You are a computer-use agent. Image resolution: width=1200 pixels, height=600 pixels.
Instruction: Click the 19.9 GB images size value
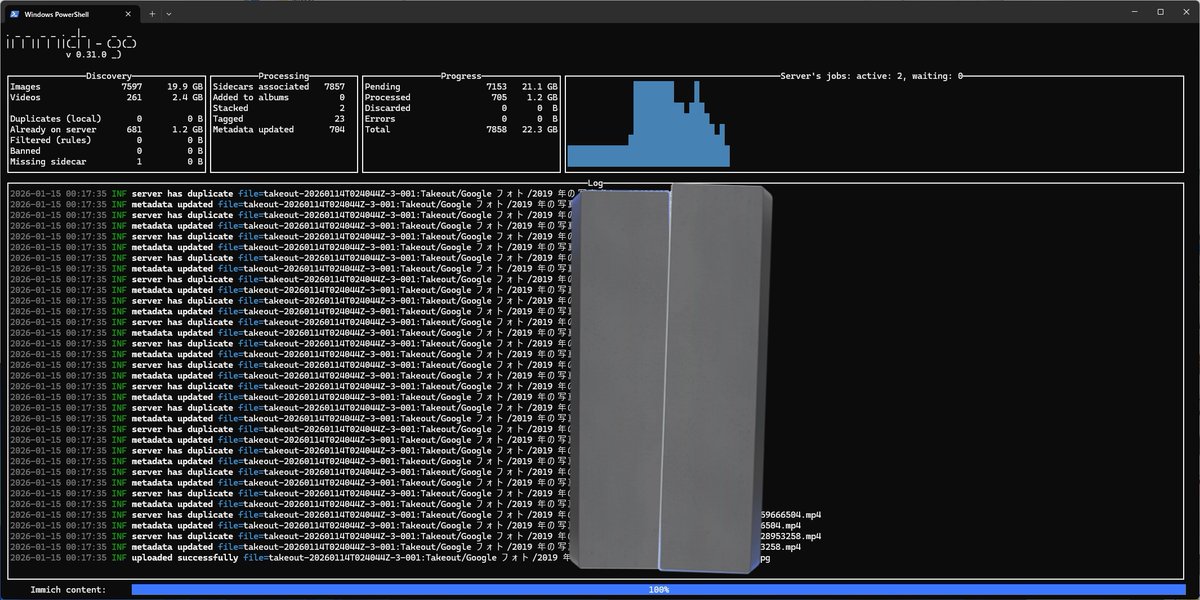186,87
